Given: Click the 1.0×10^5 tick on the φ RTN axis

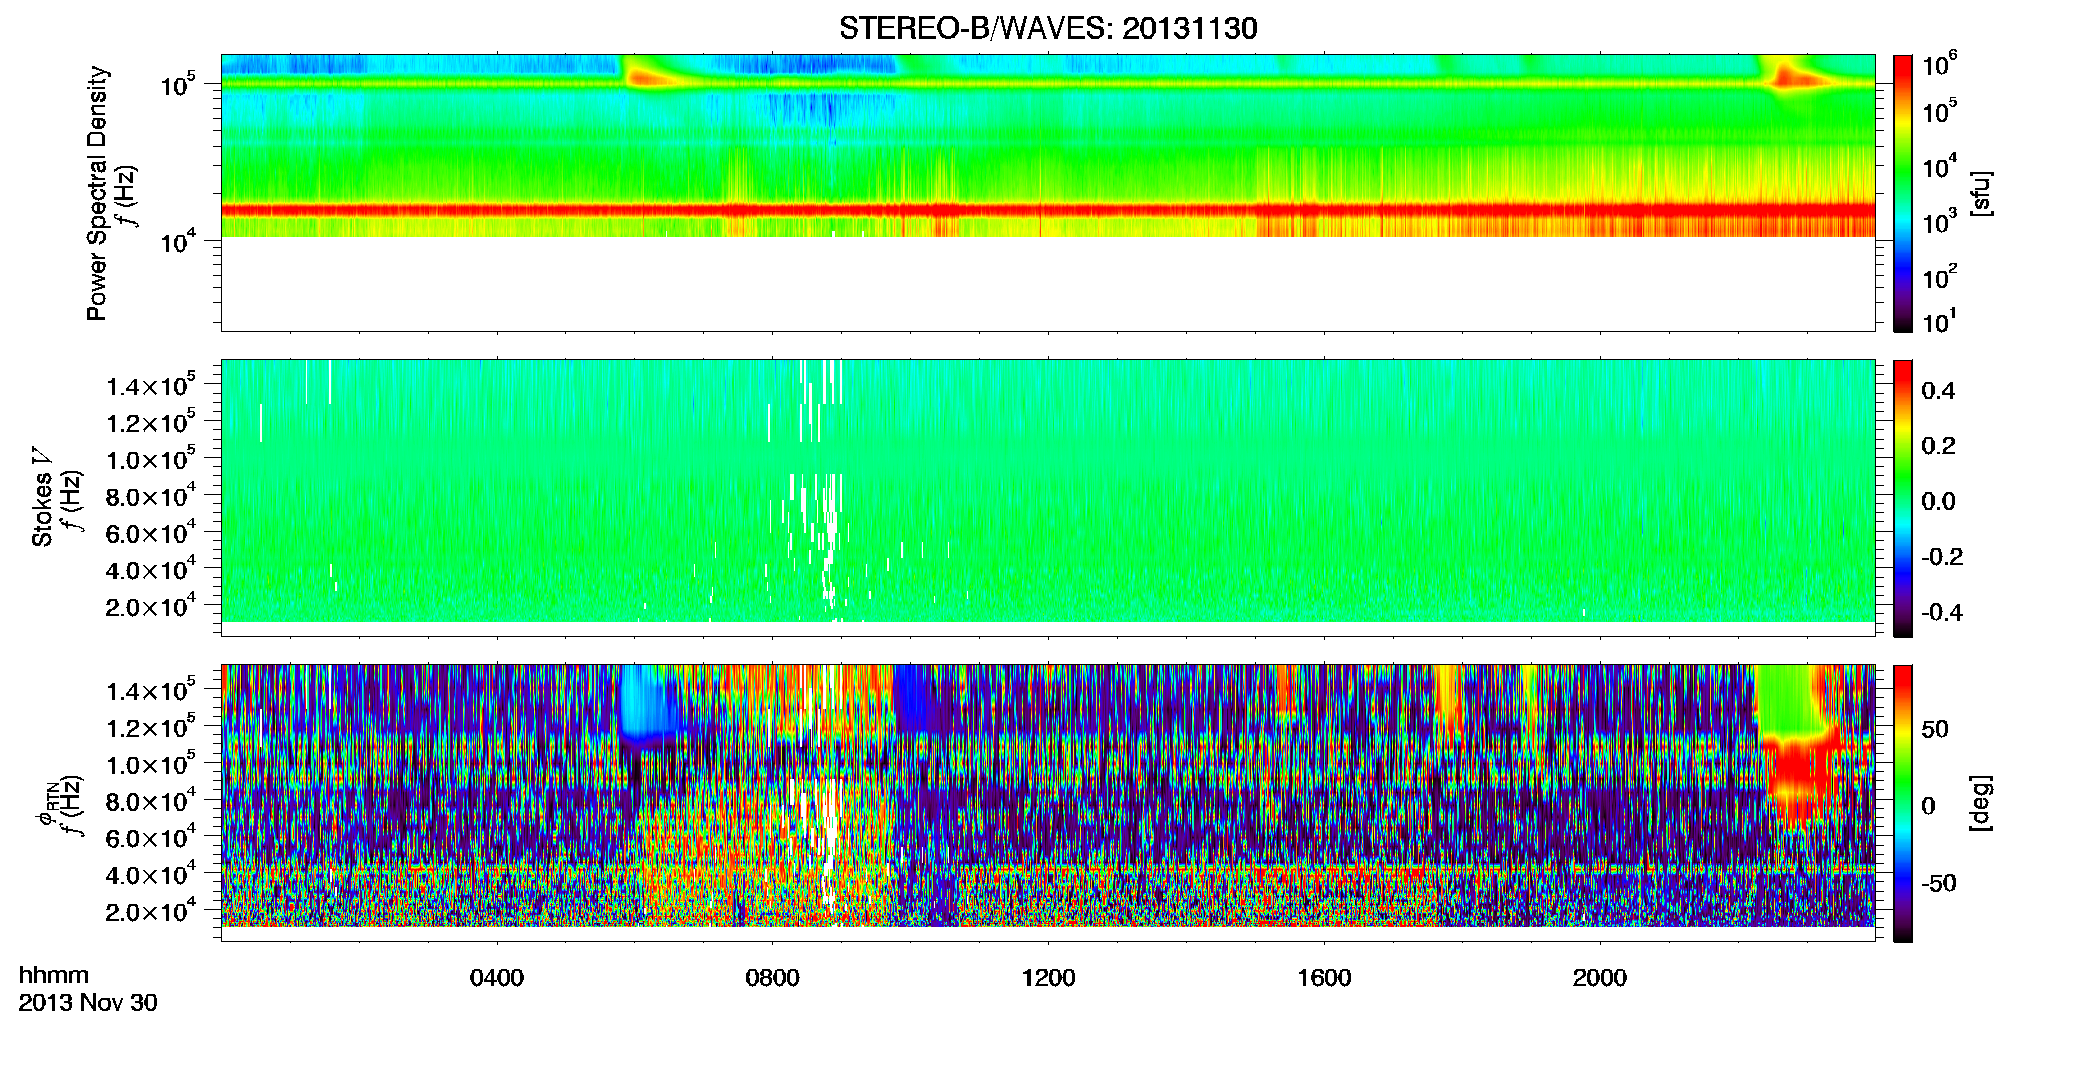Looking at the screenshot, I should coord(151,764).
